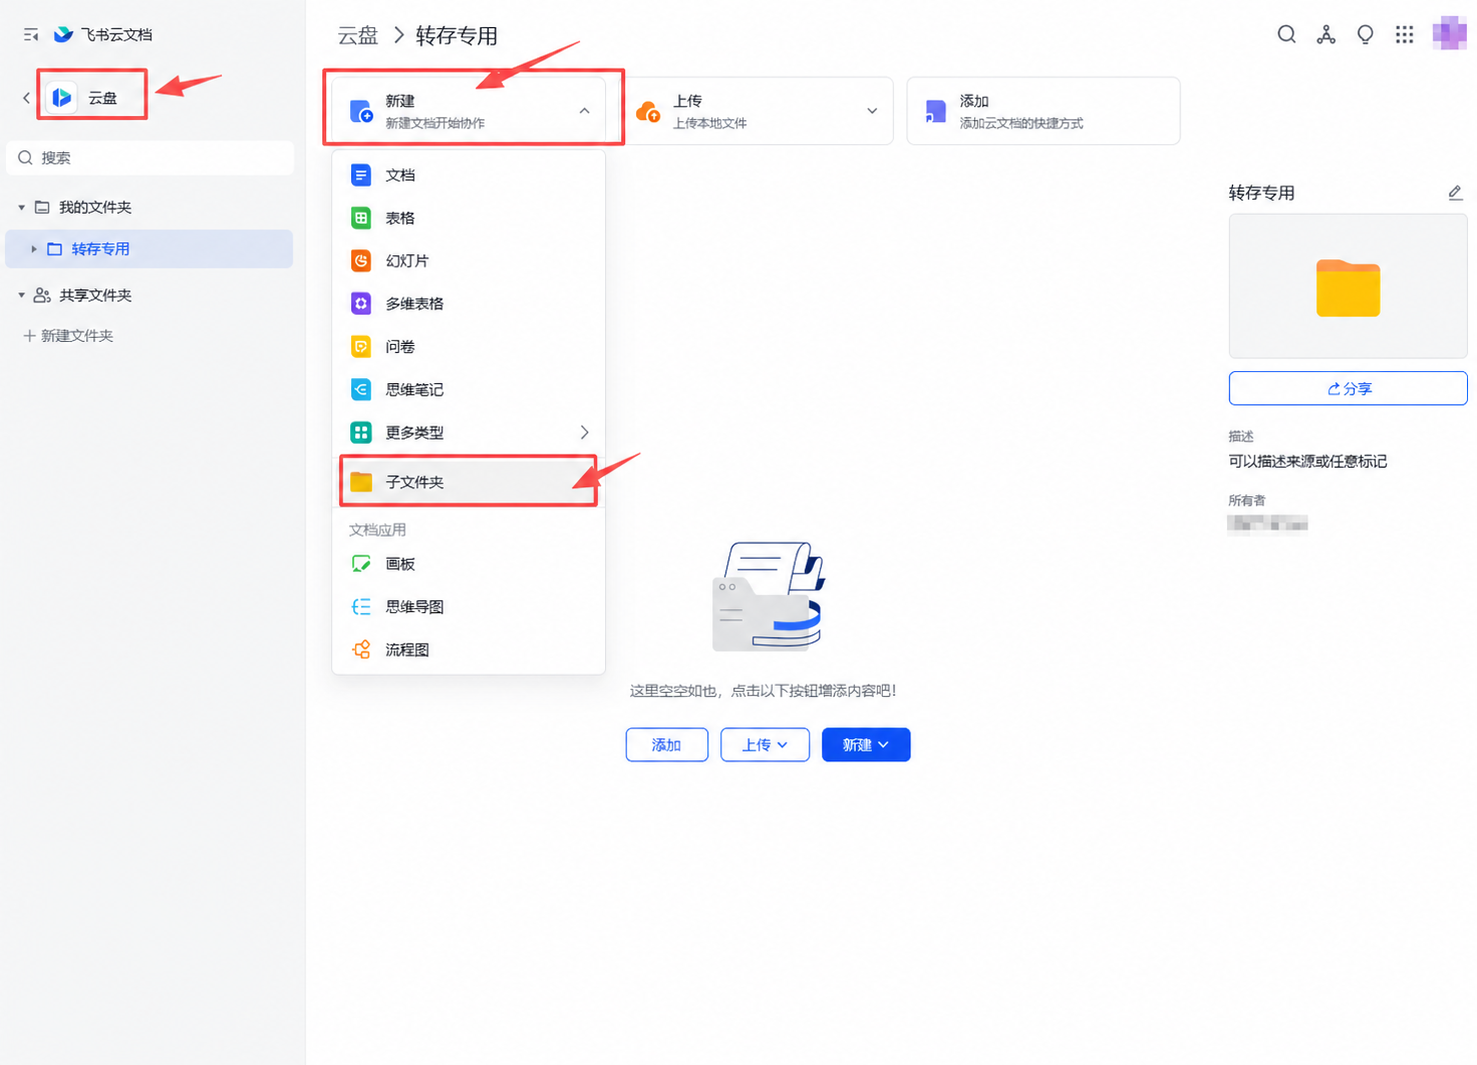Open the 上传 card dropdown chevron
The height and width of the screenshot is (1065, 1477).
pos(872,111)
